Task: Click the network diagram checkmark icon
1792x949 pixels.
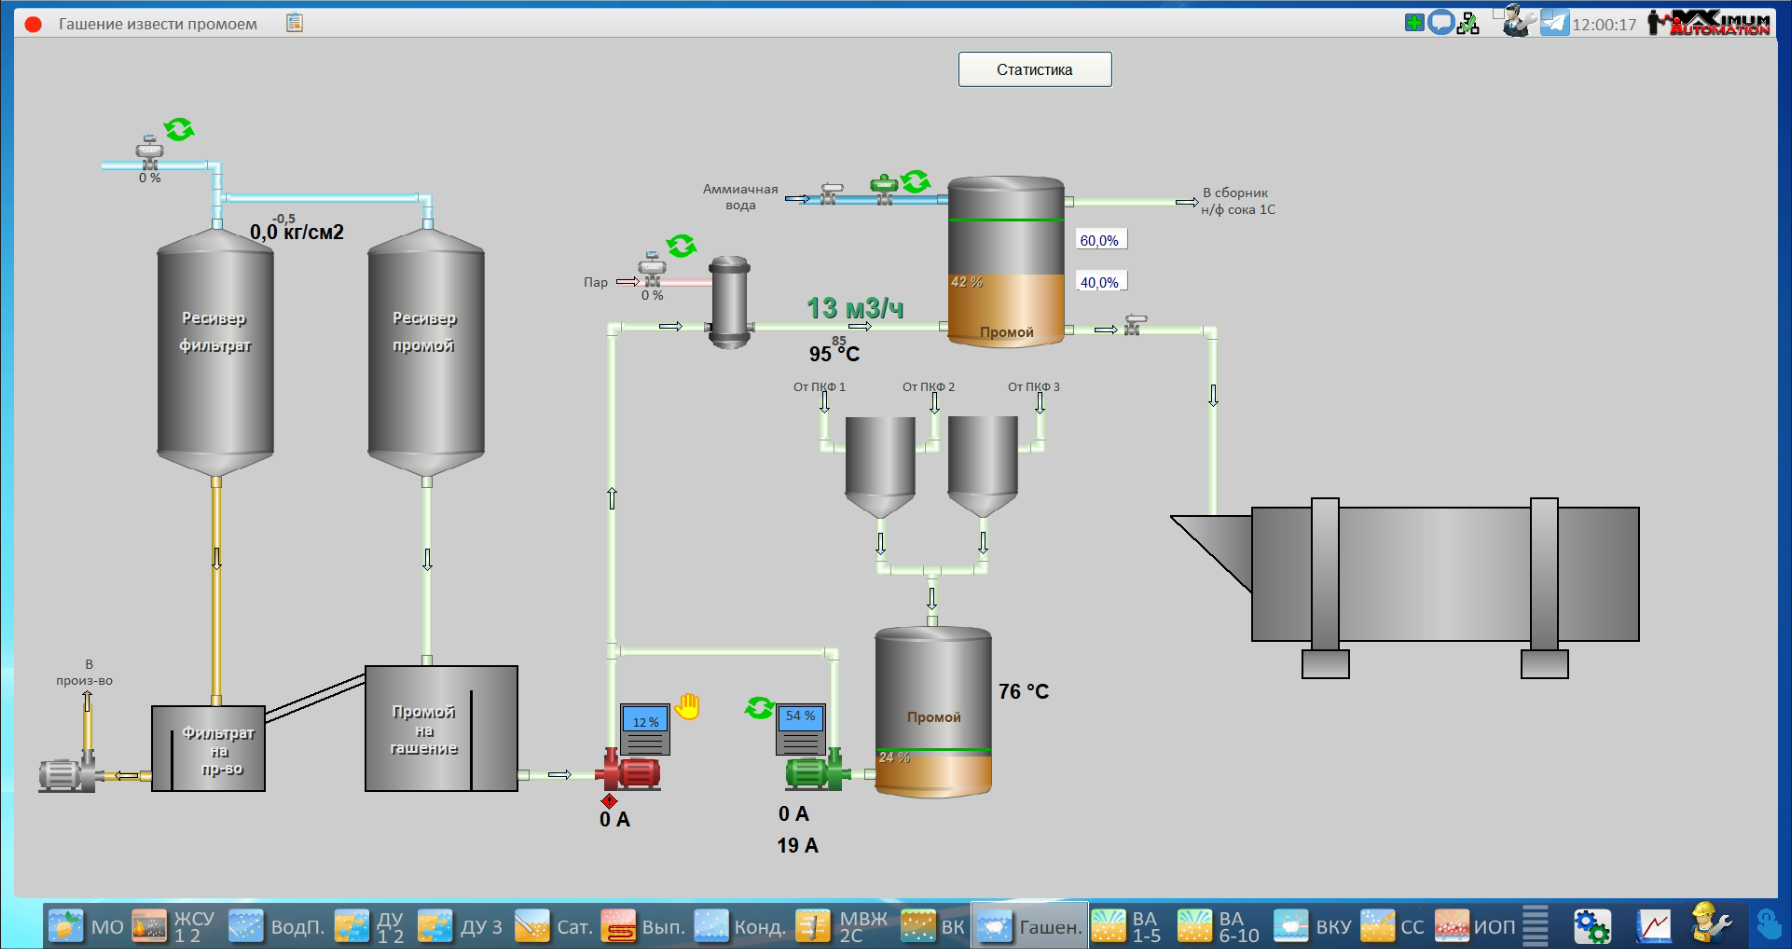Action: pyautogui.click(x=1468, y=23)
